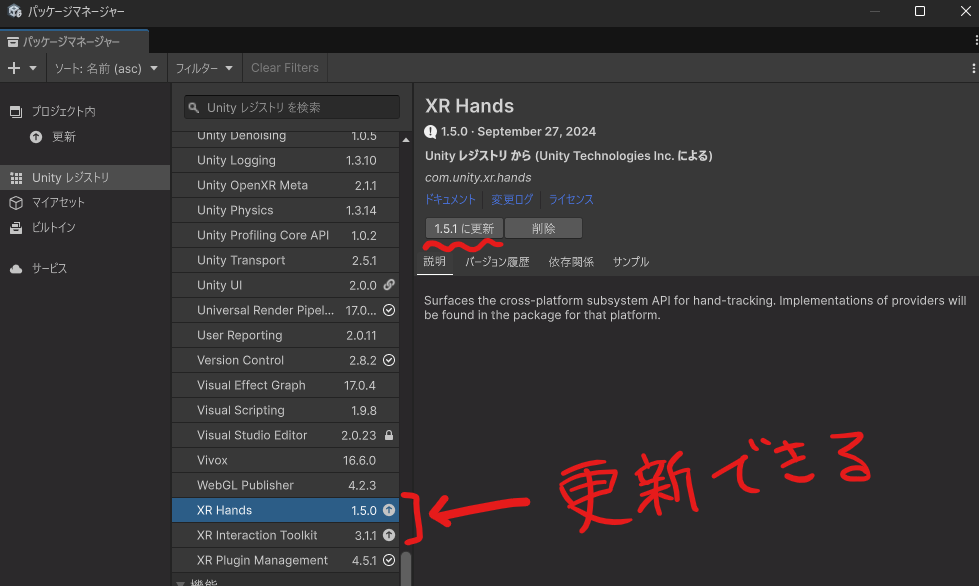
Task: Select the WebGL Publisher package
Action: tap(285, 485)
